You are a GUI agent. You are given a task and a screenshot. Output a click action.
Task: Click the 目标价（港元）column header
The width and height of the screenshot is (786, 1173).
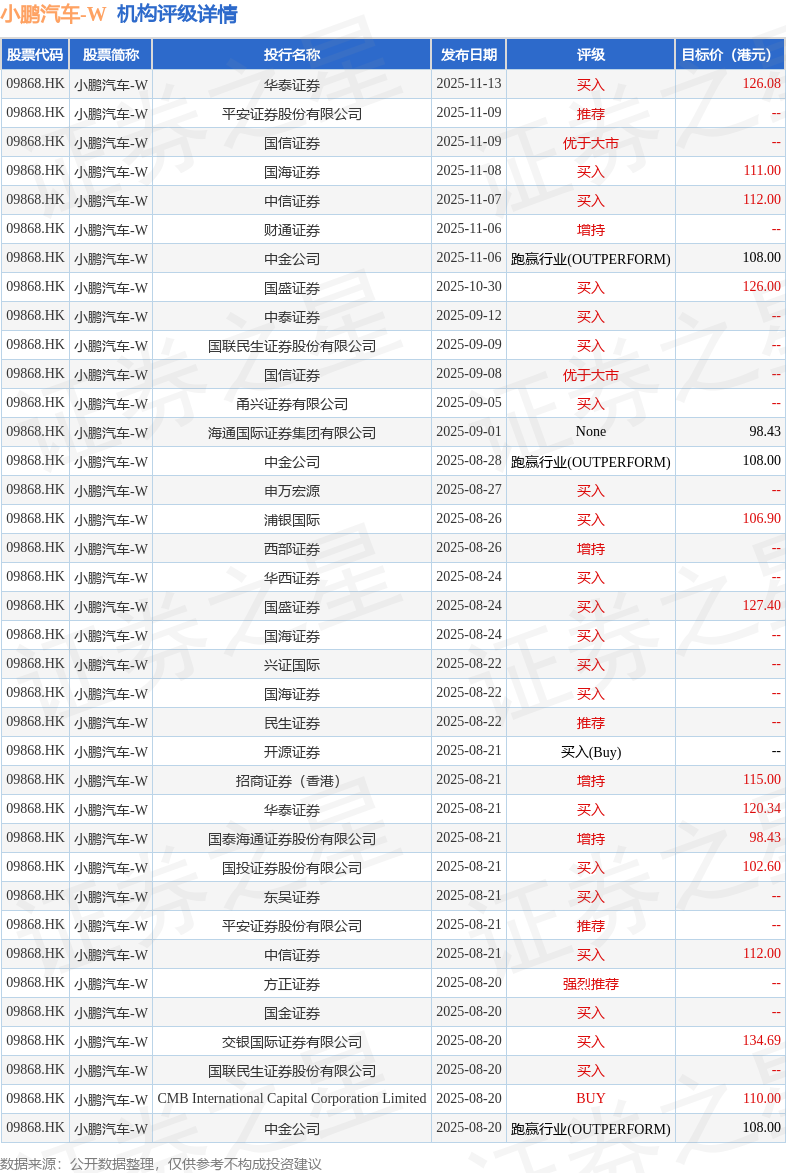point(730,55)
